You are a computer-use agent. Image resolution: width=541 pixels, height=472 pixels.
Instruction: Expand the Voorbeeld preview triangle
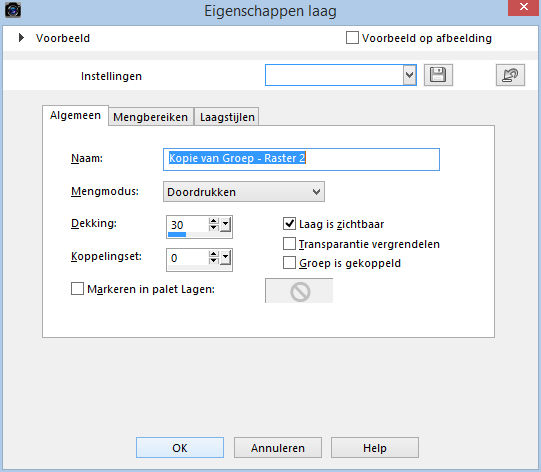(21, 38)
